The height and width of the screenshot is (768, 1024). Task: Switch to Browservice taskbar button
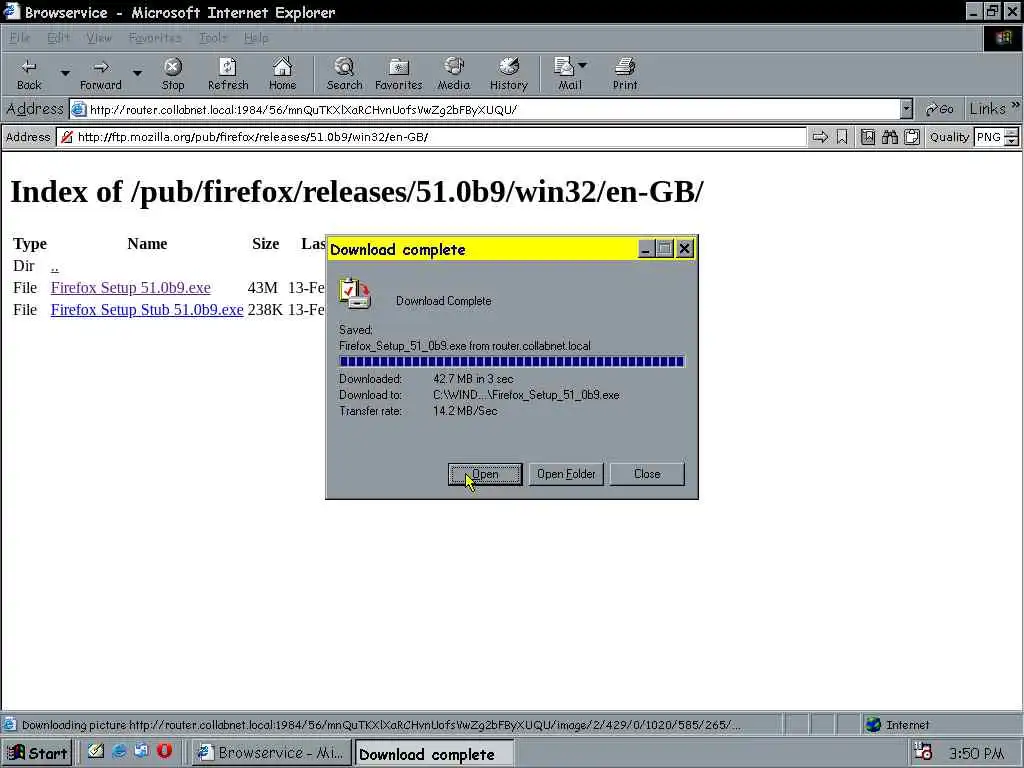(x=272, y=753)
